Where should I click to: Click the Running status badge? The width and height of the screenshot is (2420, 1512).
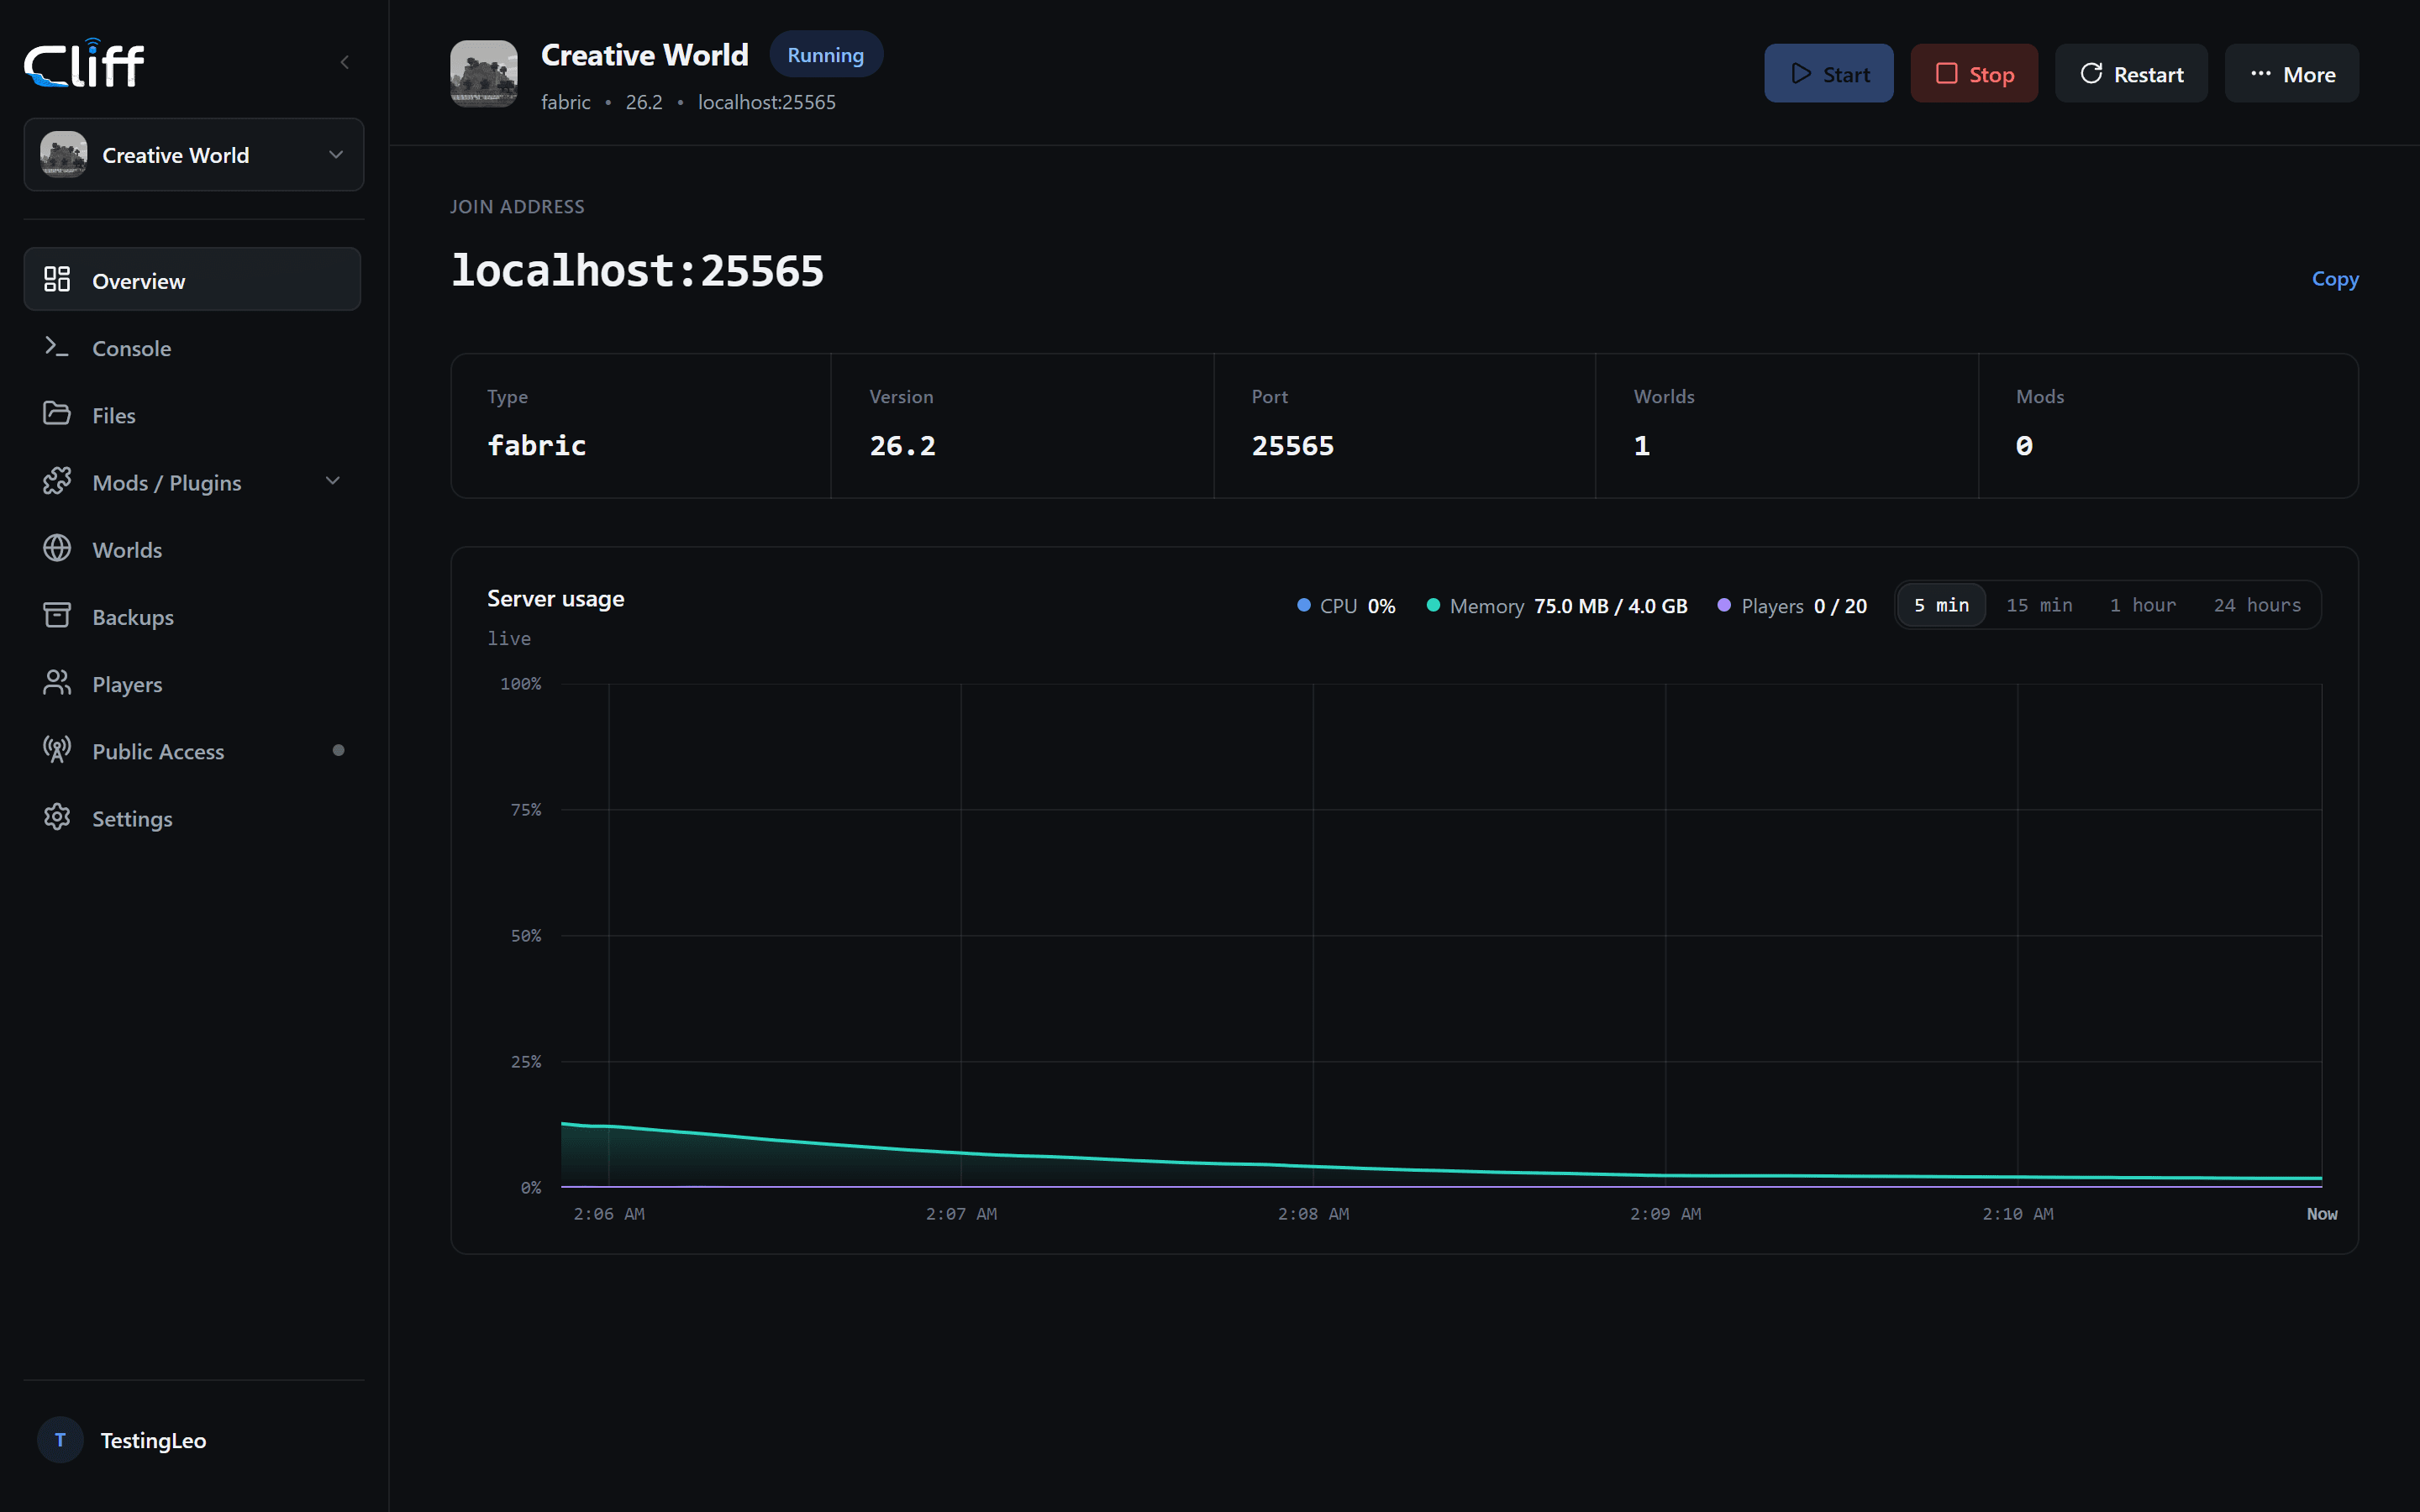(x=826, y=55)
